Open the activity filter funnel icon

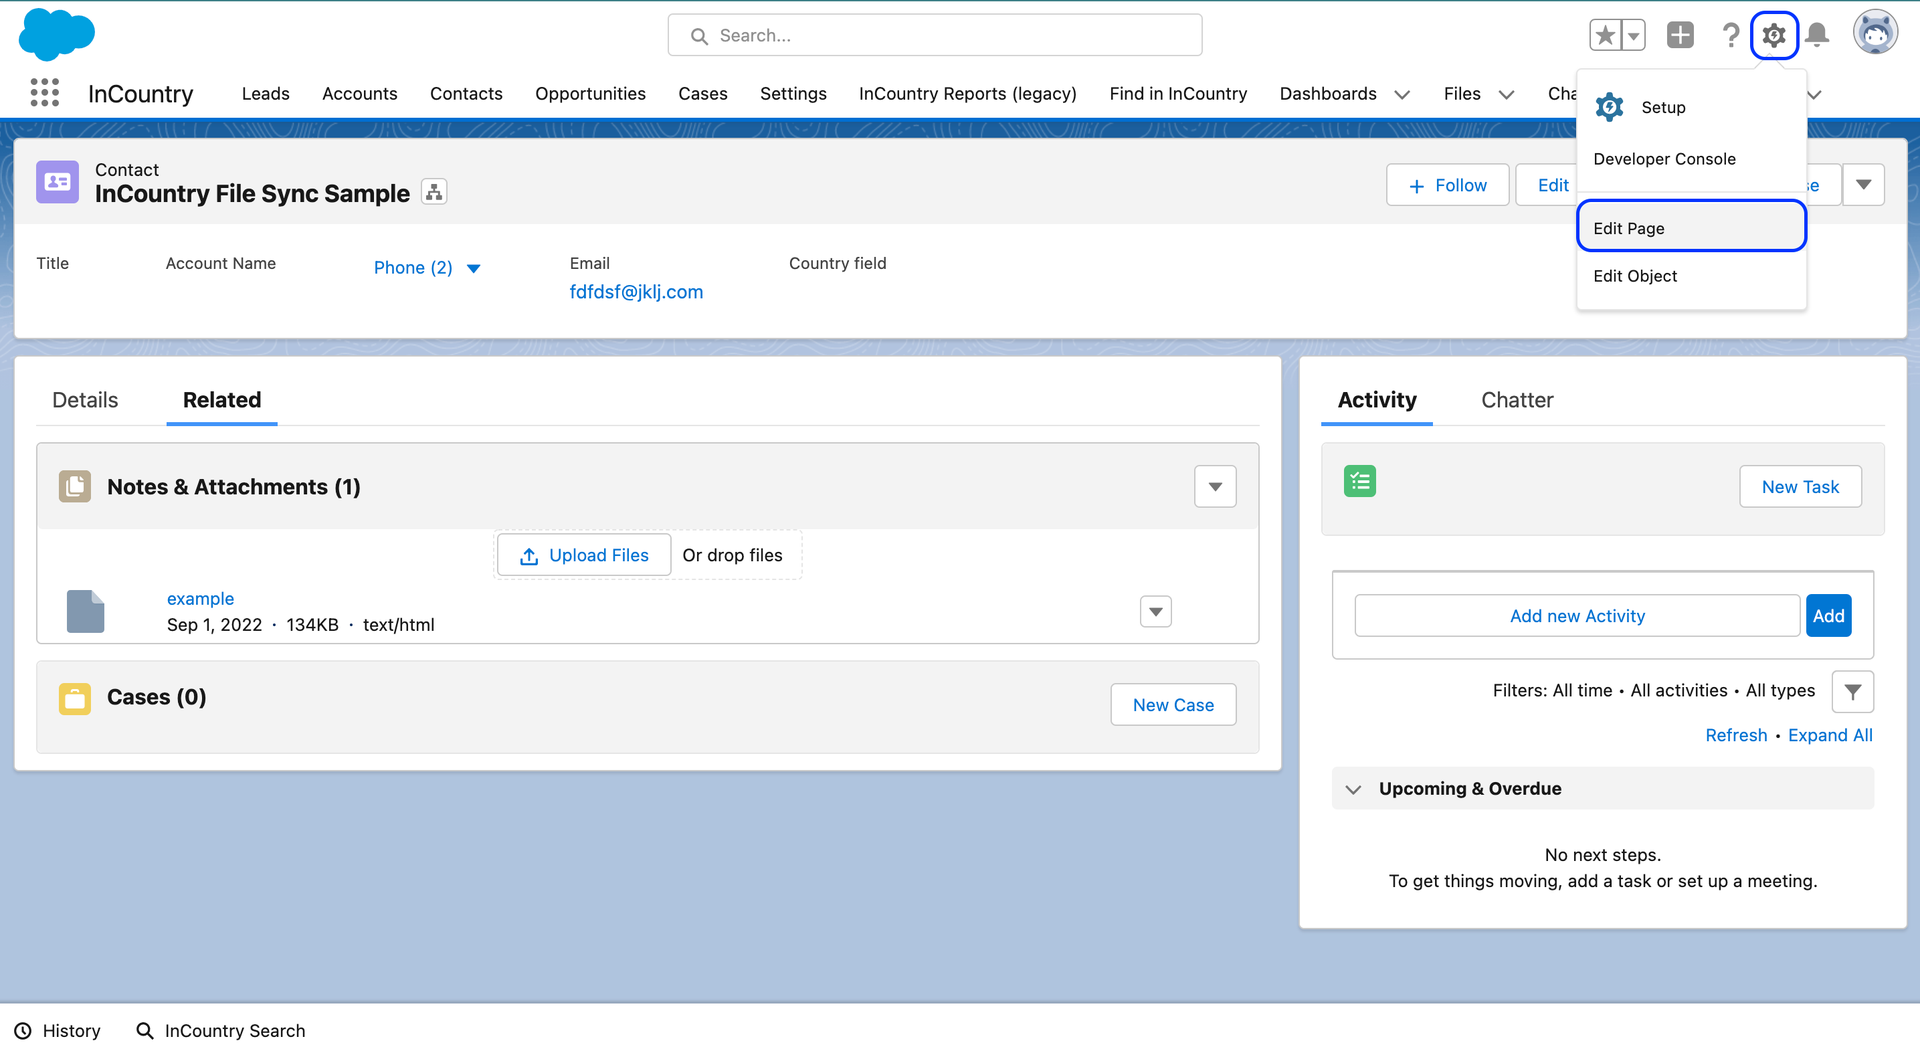point(1853,691)
